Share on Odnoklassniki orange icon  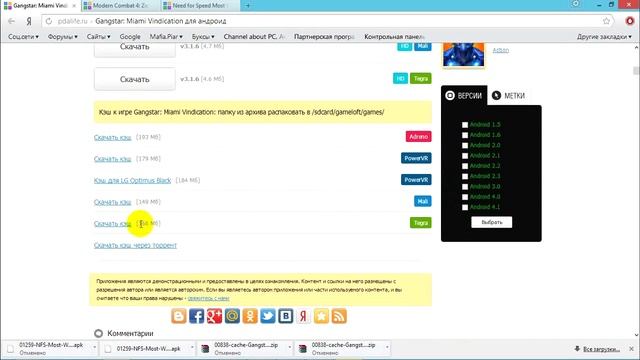250,316
